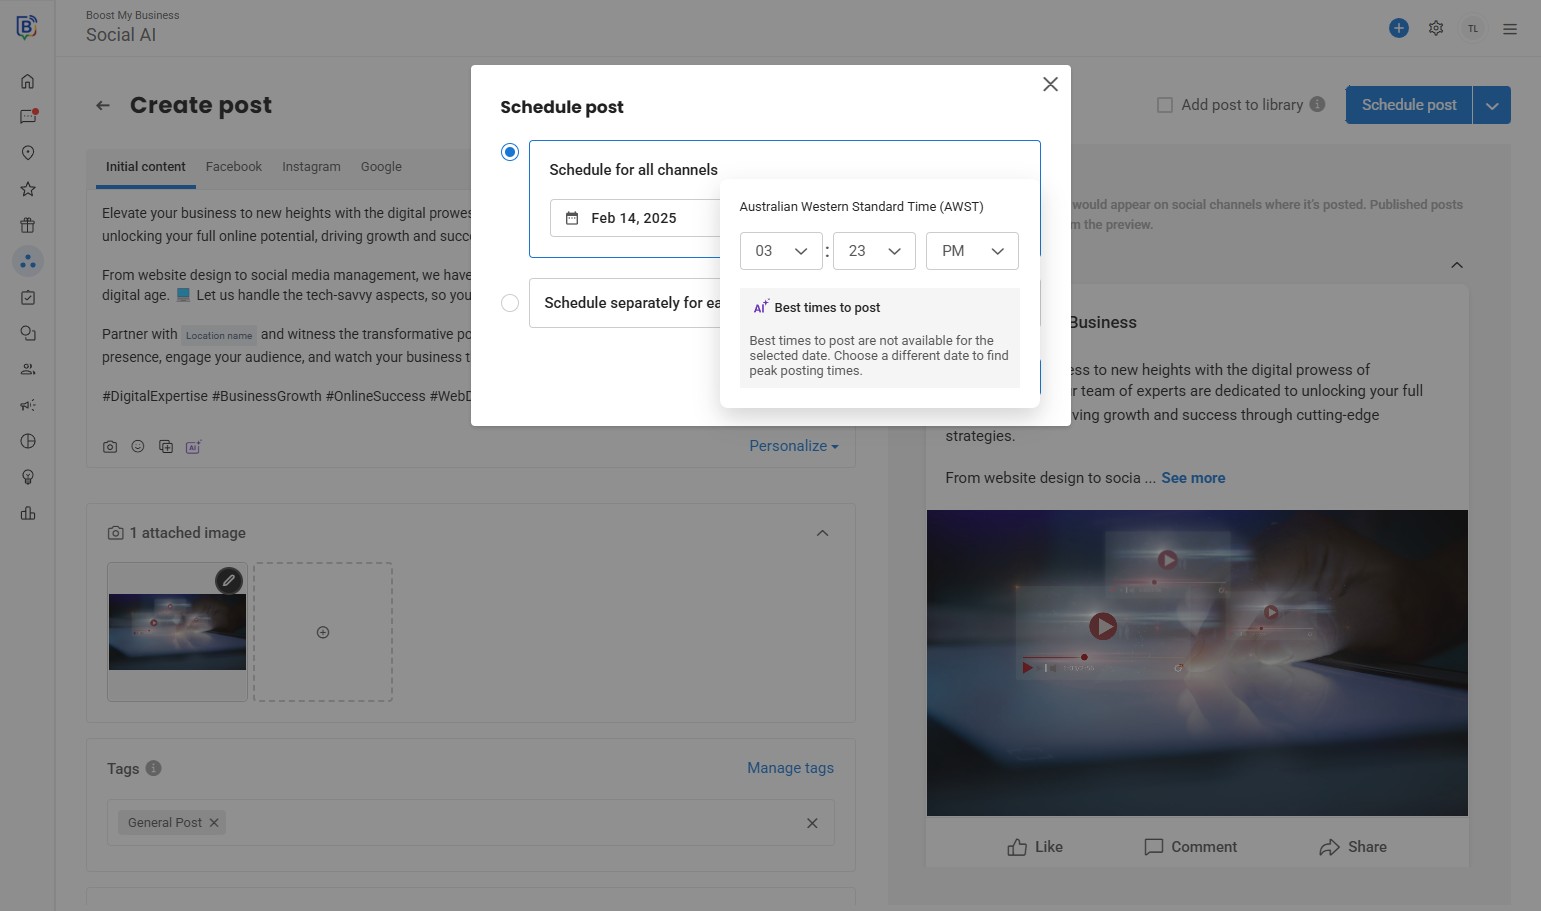Click the AI content generator icon
Viewport: 1541px width, 911px height.
[x=193, y=447]
